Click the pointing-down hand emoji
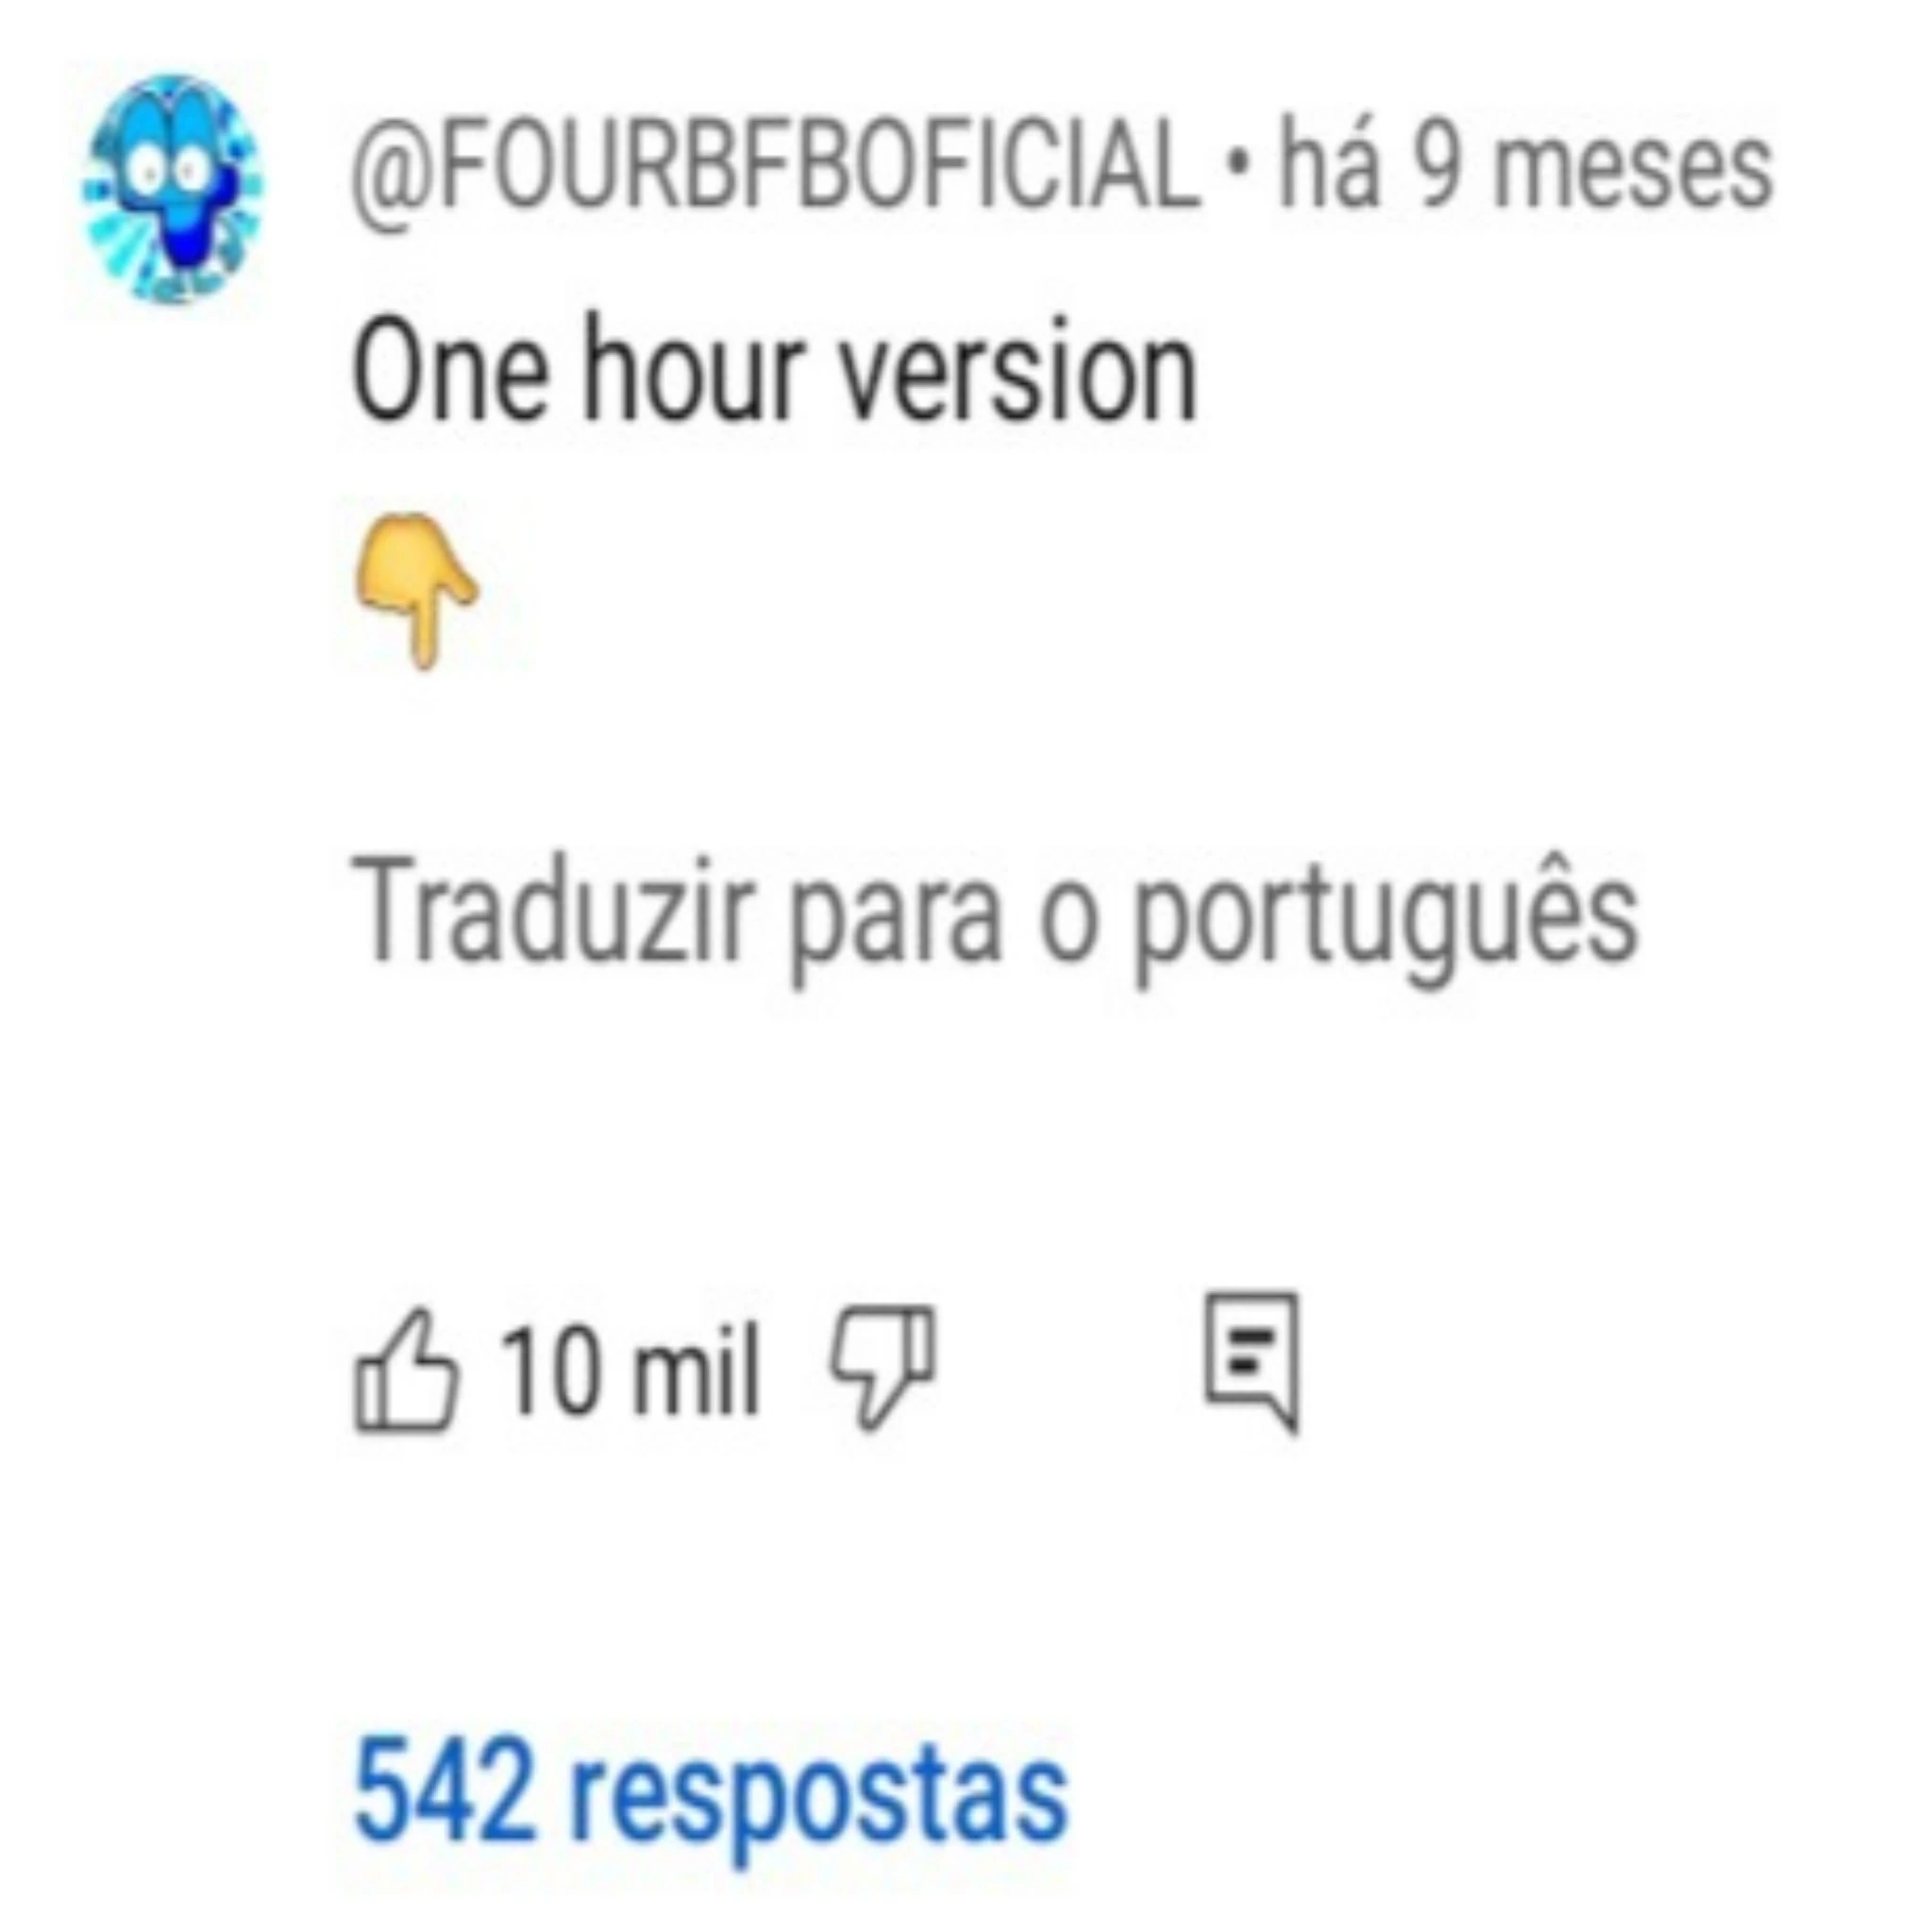The height and width of the screenshot is (1932, 1932). (417, 591)
